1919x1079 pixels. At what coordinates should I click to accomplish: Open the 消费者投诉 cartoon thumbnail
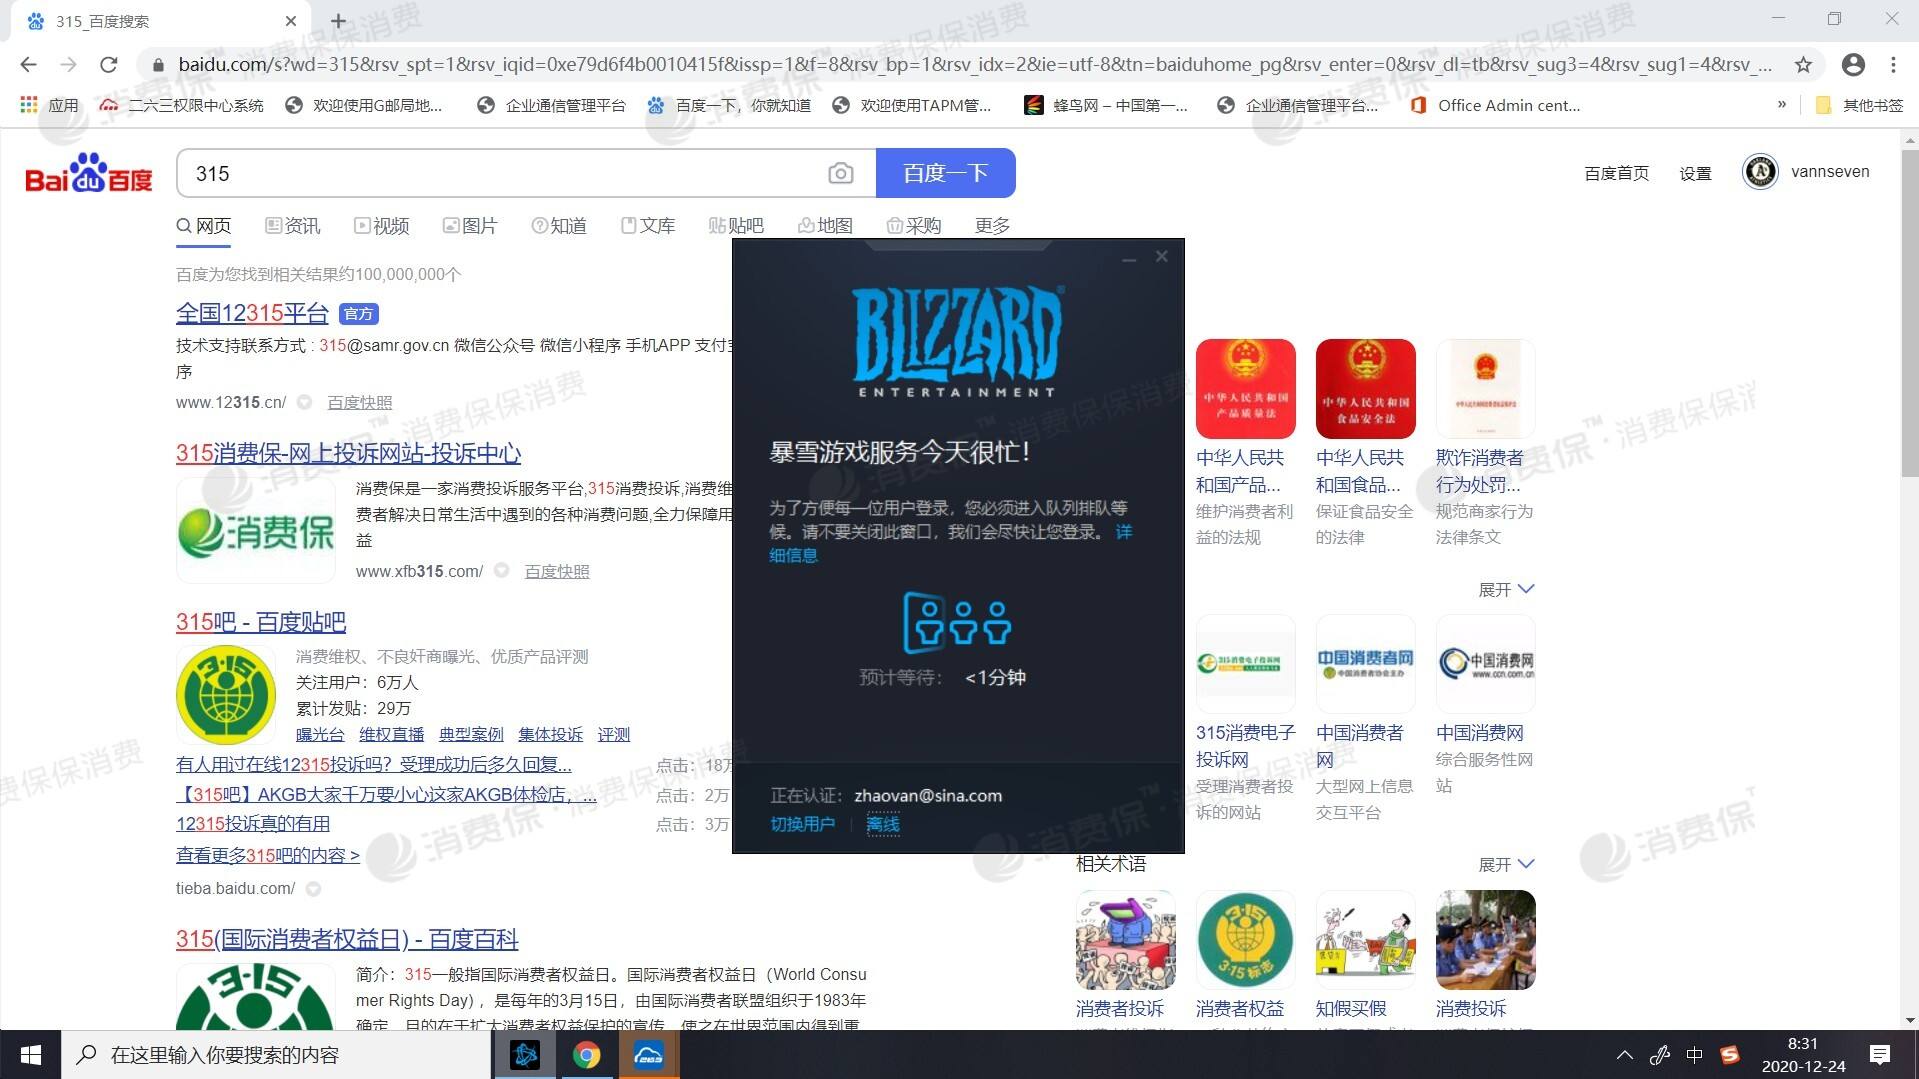click(1125, 940)
